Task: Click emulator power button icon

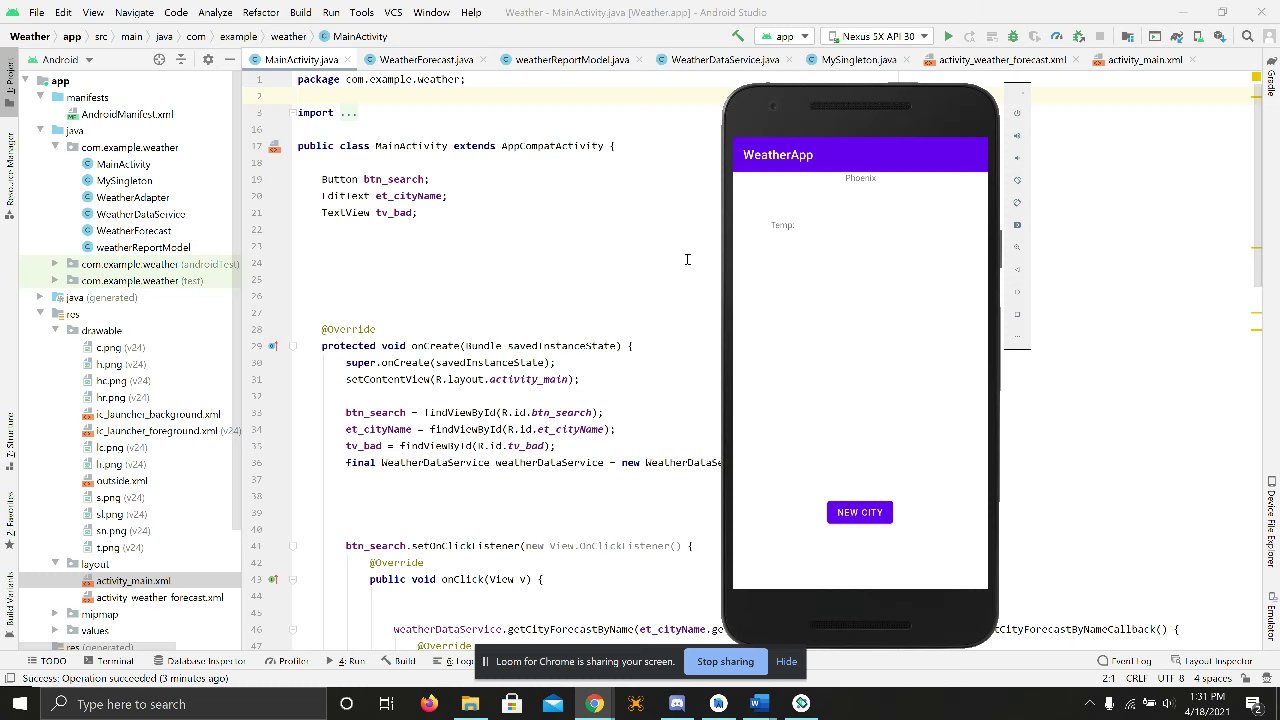Action: 1017,113
